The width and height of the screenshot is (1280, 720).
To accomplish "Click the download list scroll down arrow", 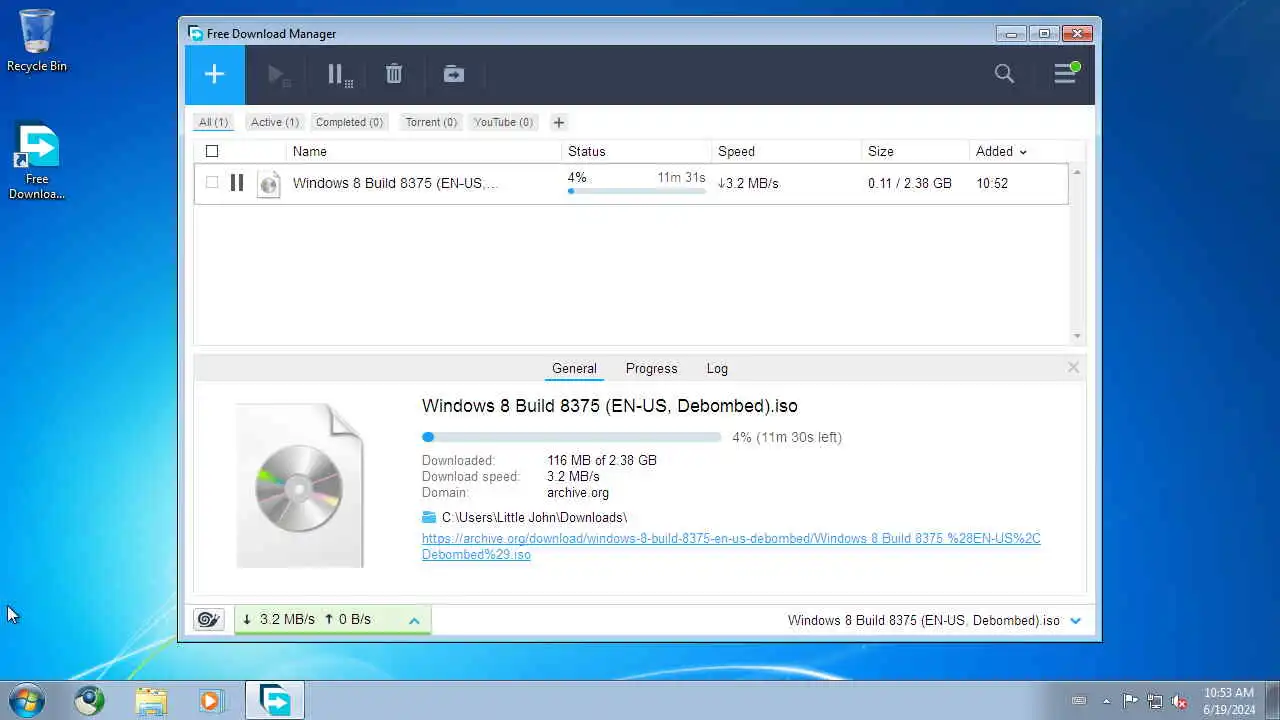I will 1077,336.
